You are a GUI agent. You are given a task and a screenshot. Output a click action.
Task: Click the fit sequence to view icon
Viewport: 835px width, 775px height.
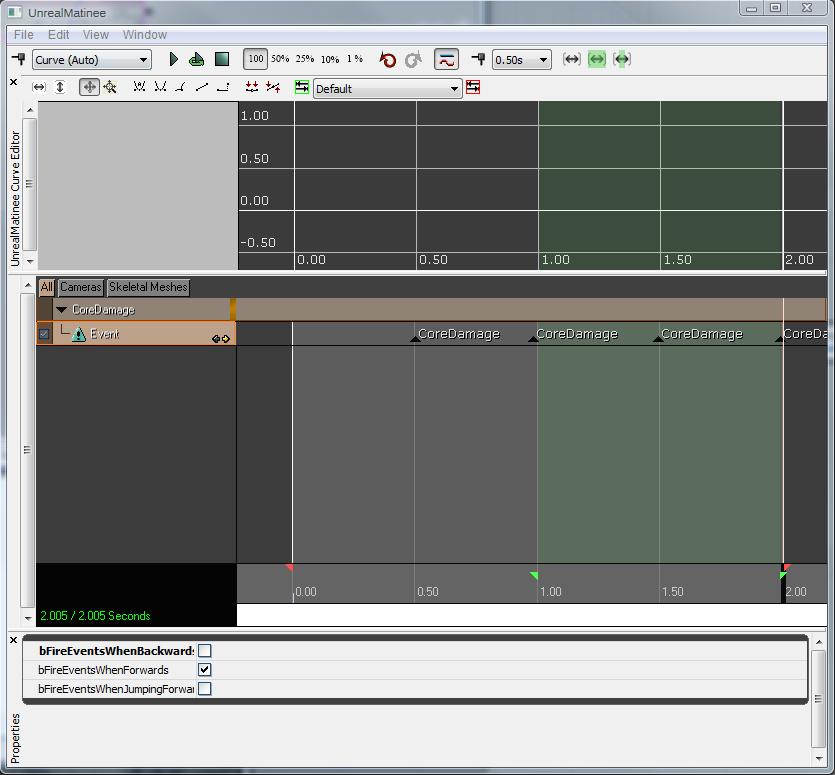(x=571, y=59)
